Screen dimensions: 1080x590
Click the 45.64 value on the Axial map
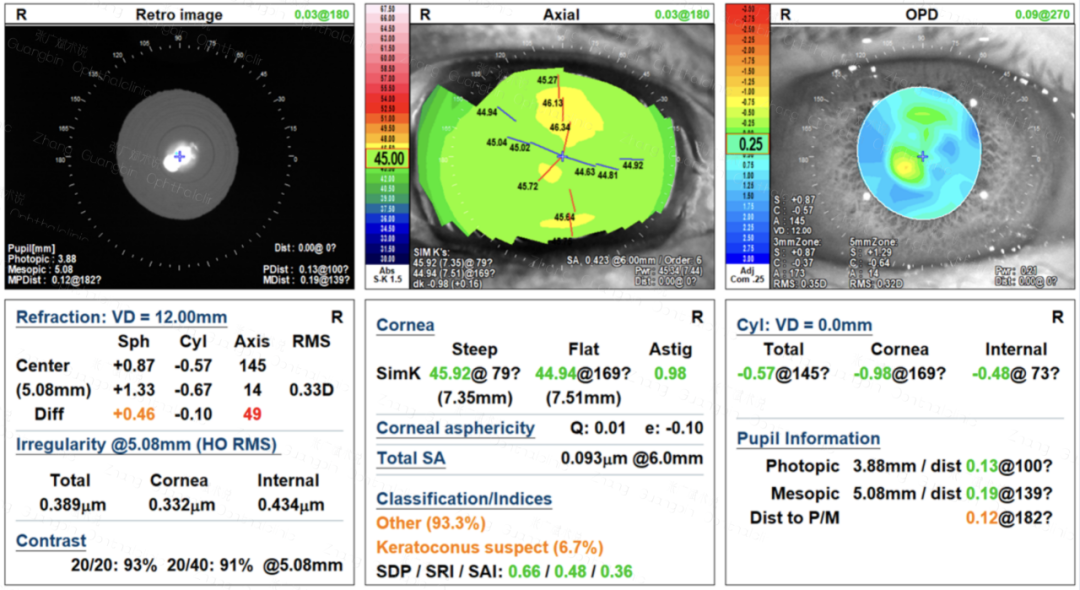(x=564, y=217)
